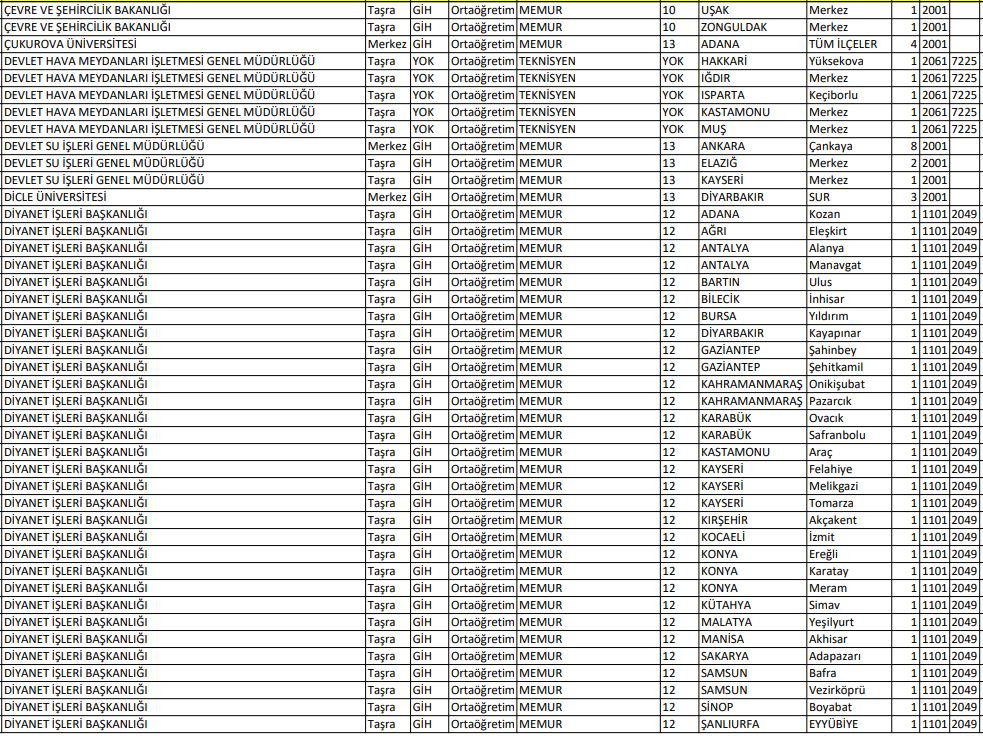Click the Bafra district cell

pyautogui.click(x=849, y=673)
